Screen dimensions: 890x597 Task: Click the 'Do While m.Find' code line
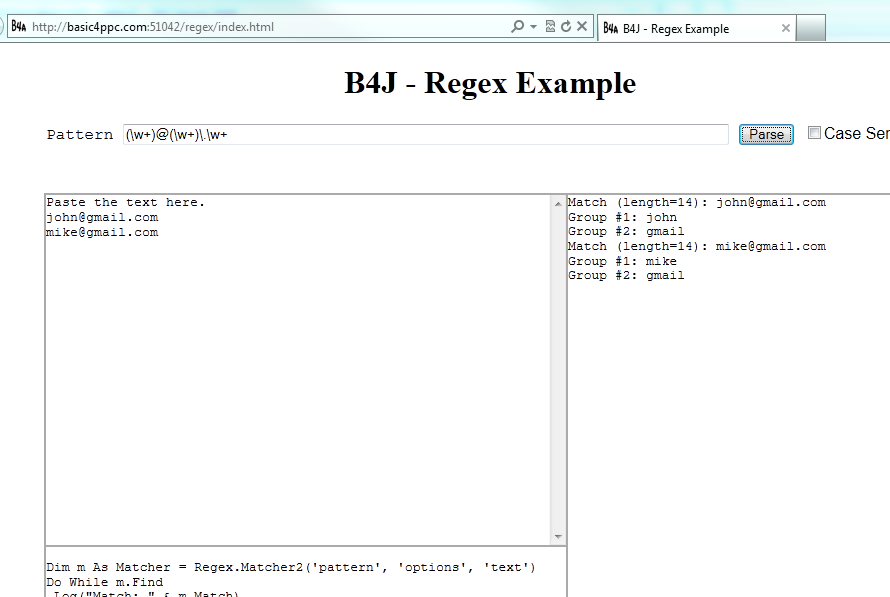pos(105,582)
